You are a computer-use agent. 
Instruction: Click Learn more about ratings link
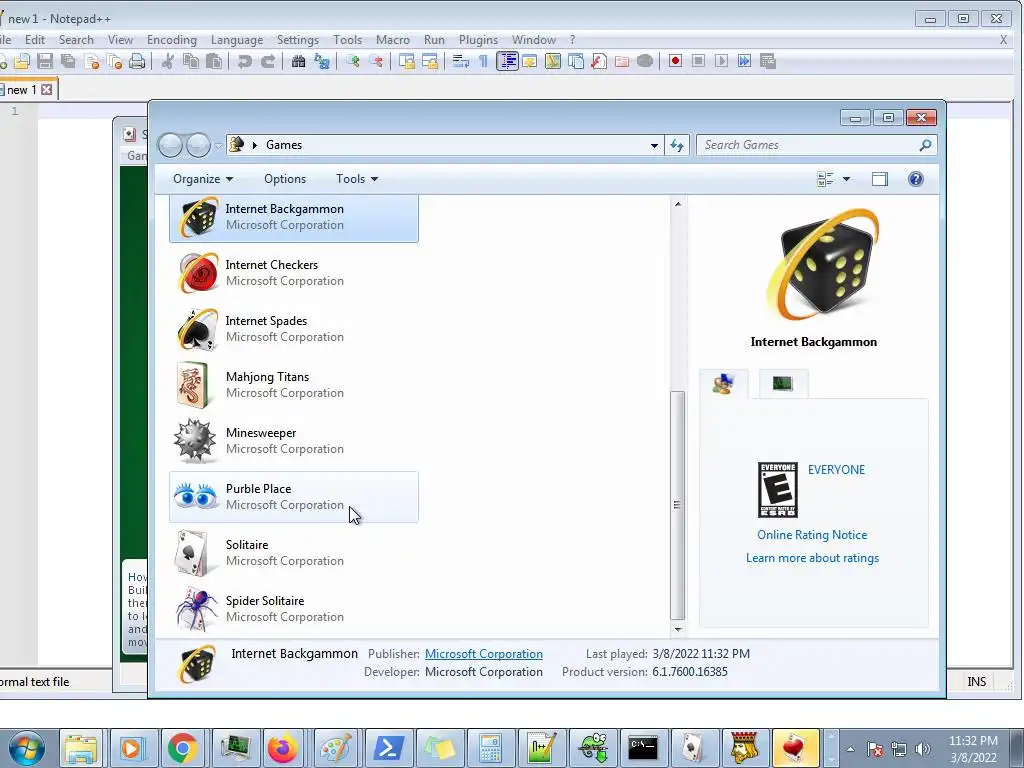click(812, 558)
